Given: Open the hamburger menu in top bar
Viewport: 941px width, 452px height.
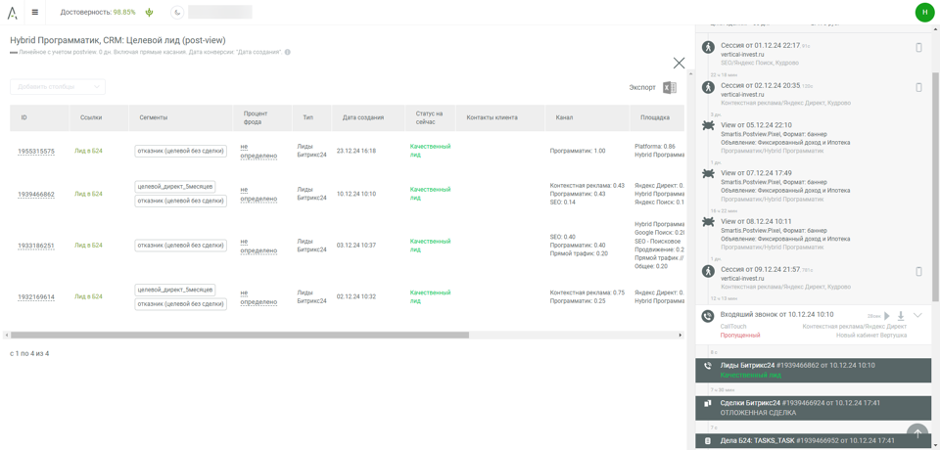Looking at the screenshot, I should tap(35, 13).
